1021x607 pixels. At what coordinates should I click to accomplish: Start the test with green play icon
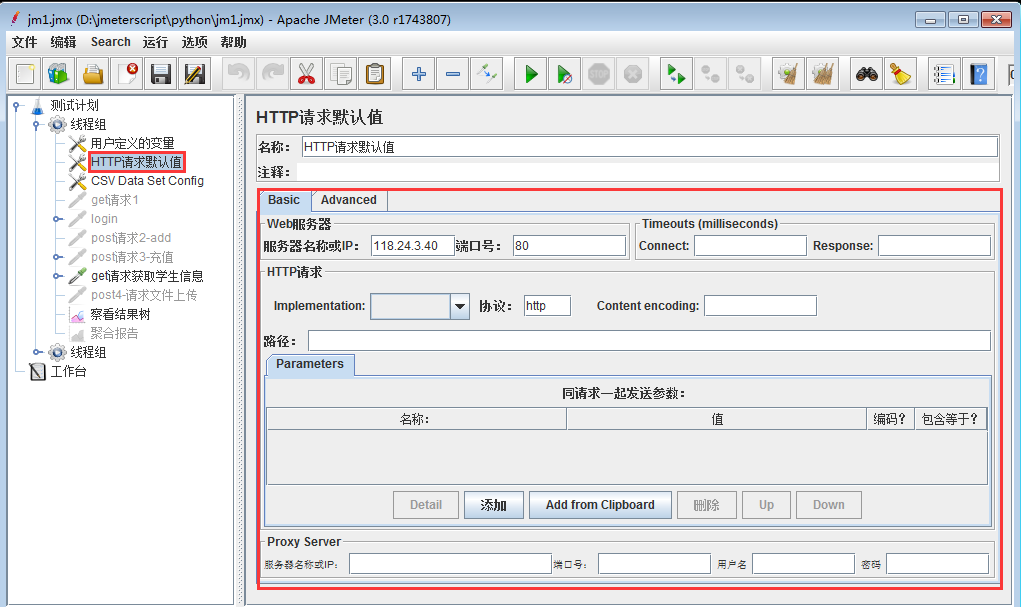[531, 74]
